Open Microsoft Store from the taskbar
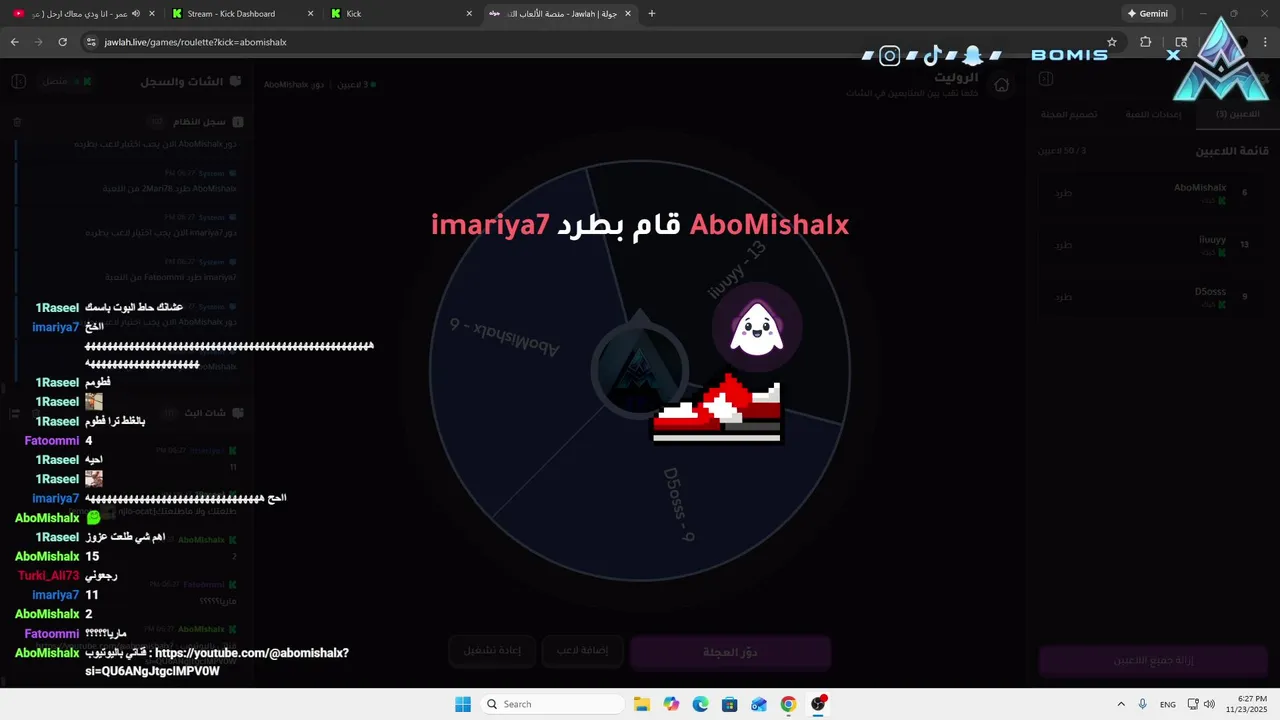1280x720 pixels. tap(730, 704)
